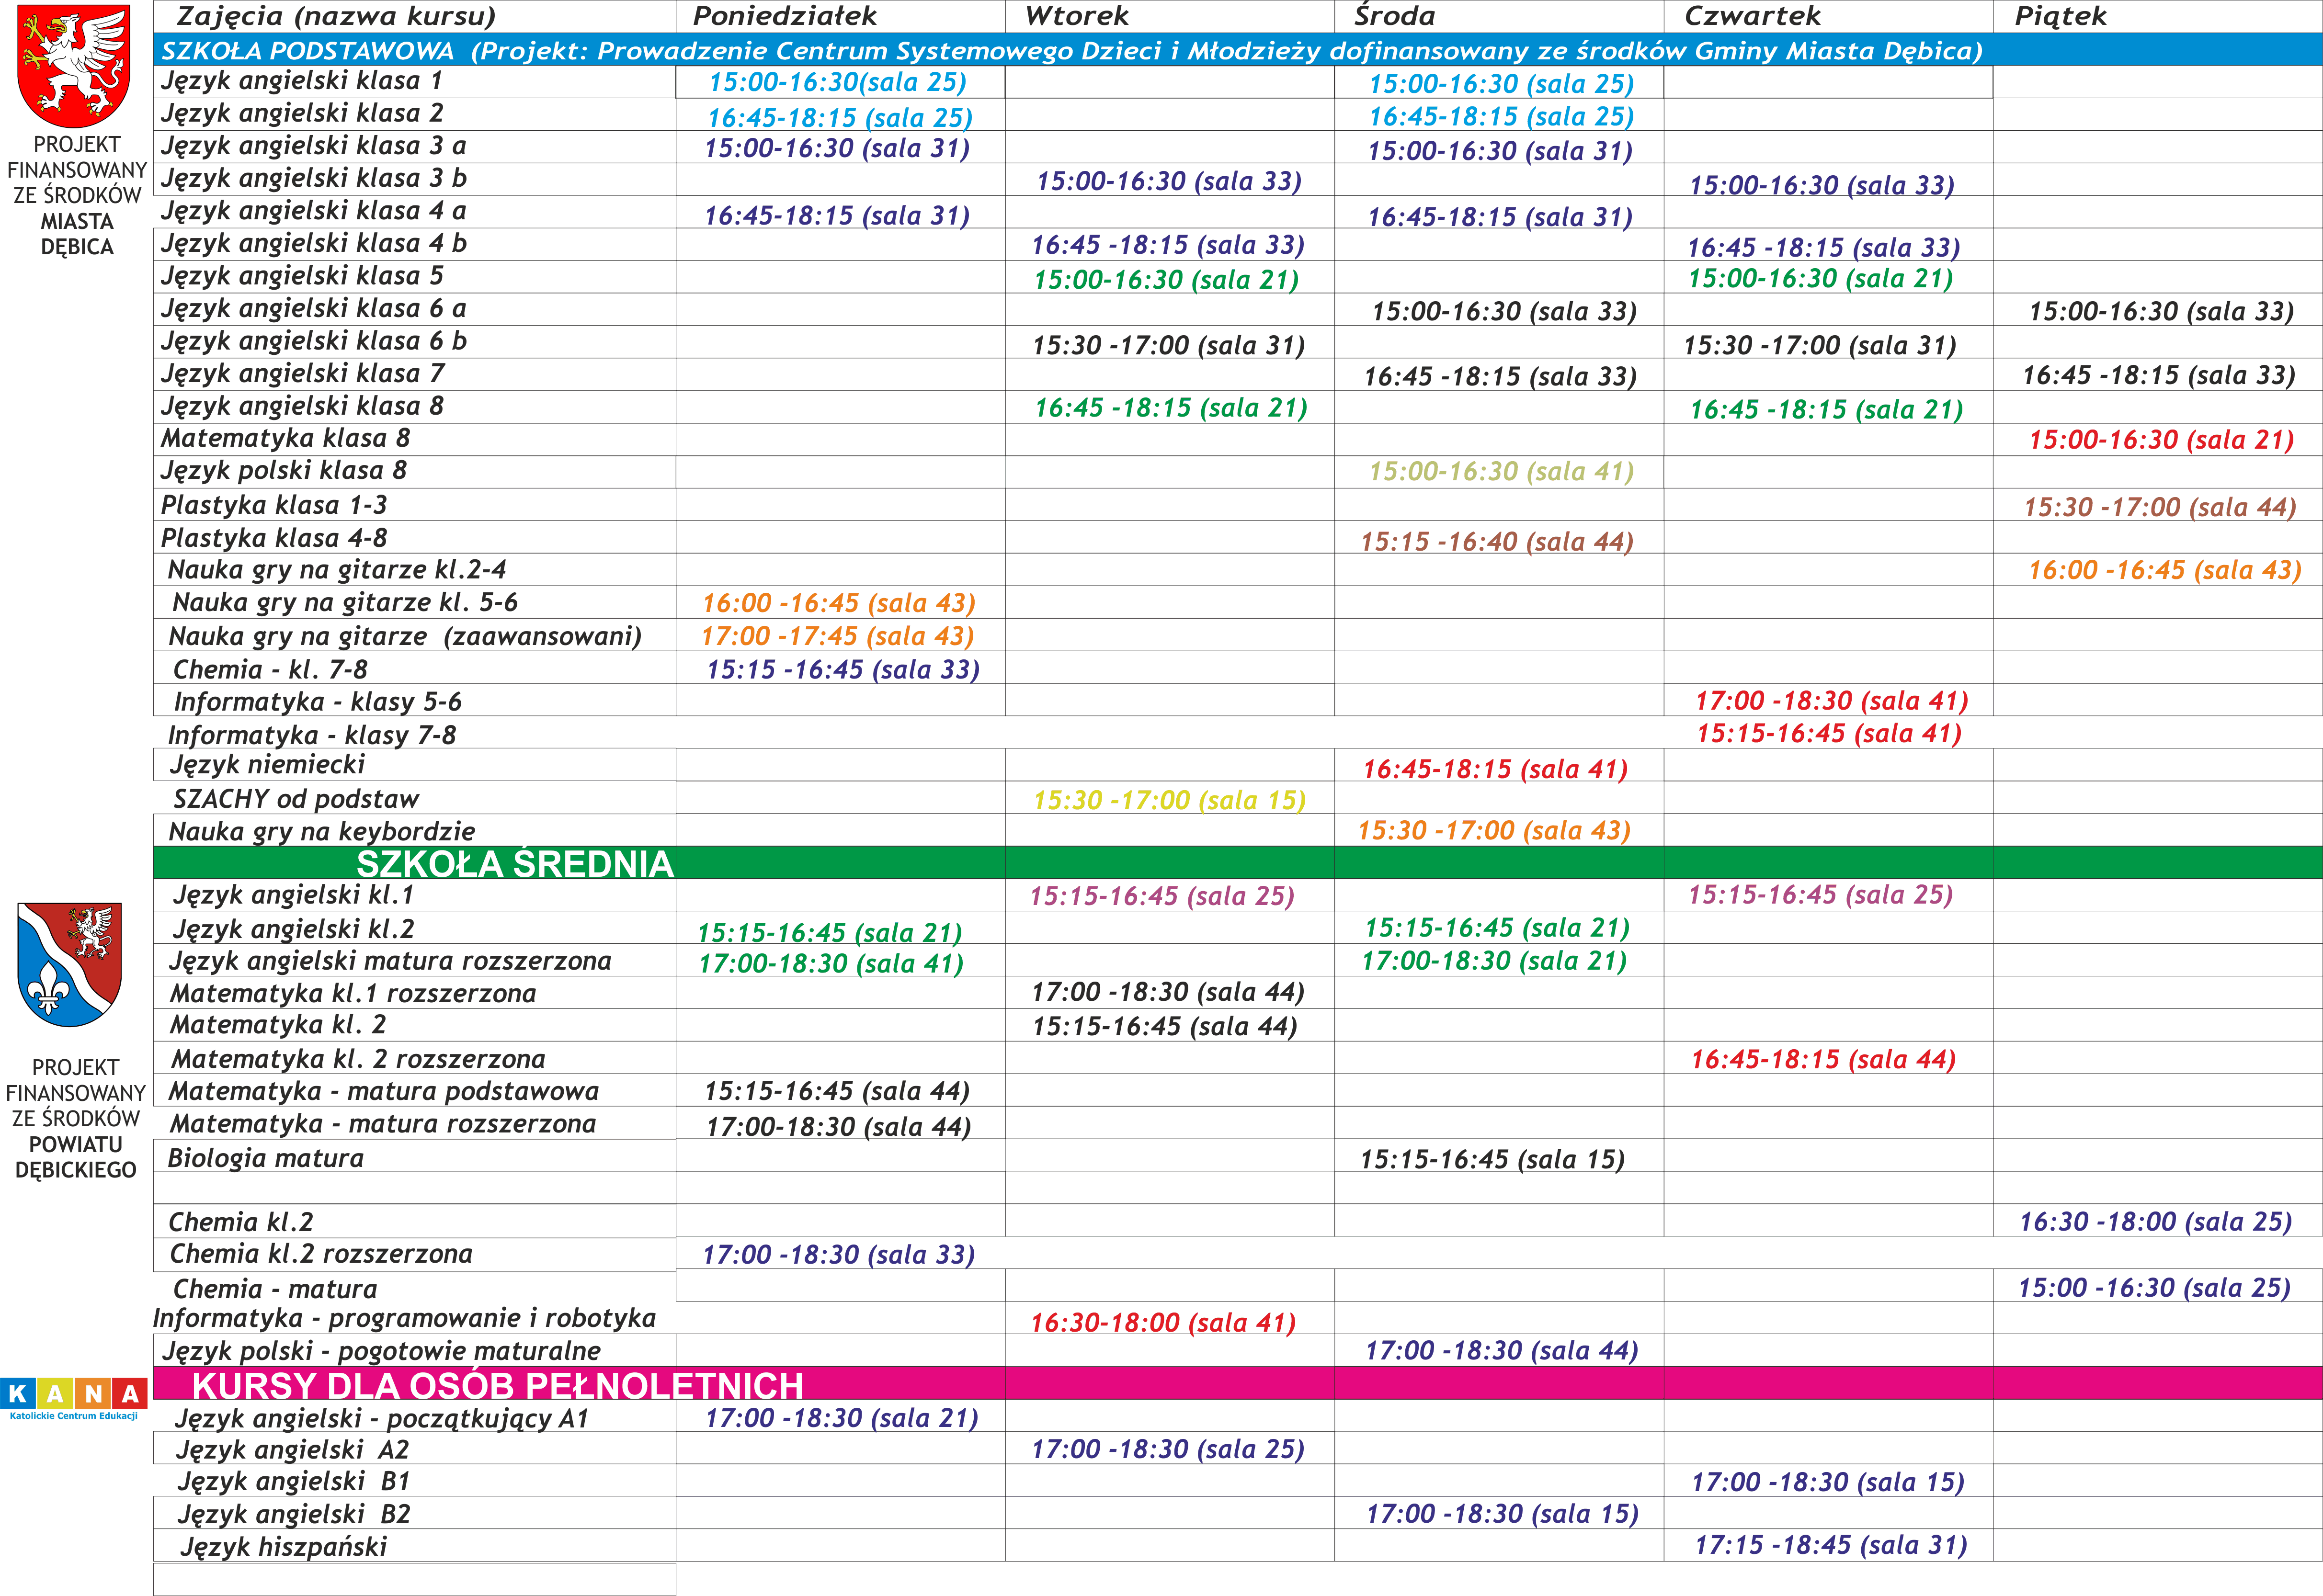Select the row label 'Plastyka klasa 1-3'
The height and width of the screenshot is (1596, 2323).
tap(273, 505)
